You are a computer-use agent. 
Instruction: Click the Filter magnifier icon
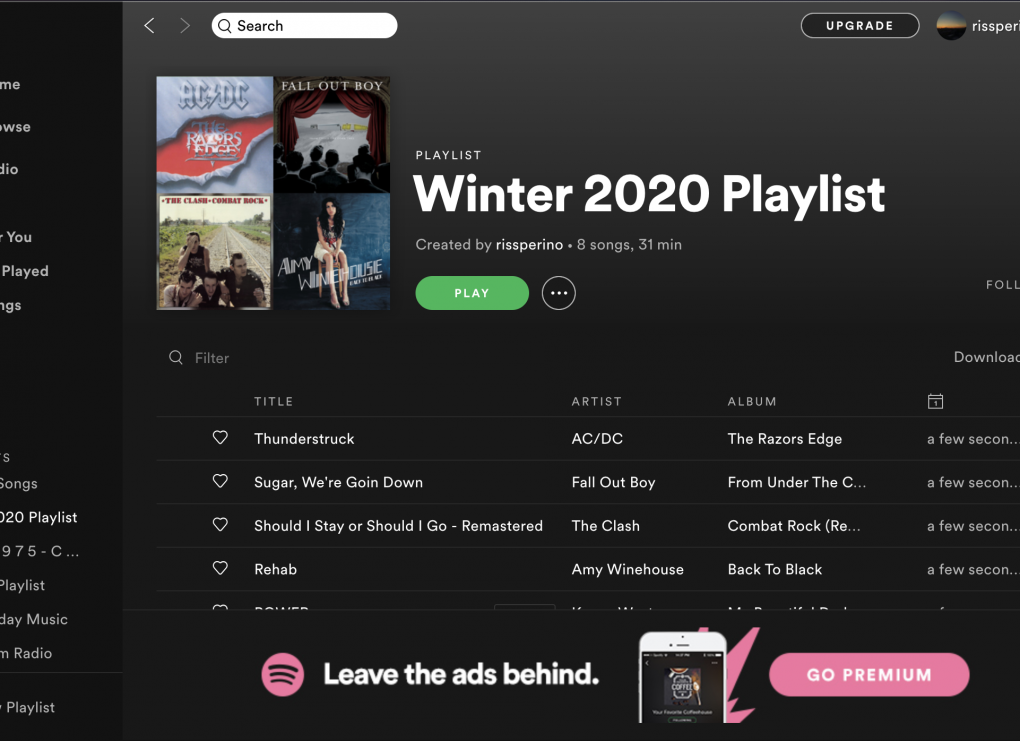[x=176, y=357]
